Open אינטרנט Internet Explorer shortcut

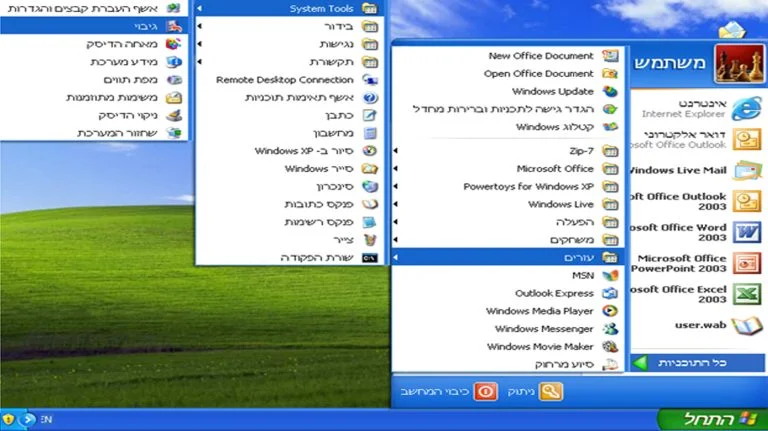[697, 109]
